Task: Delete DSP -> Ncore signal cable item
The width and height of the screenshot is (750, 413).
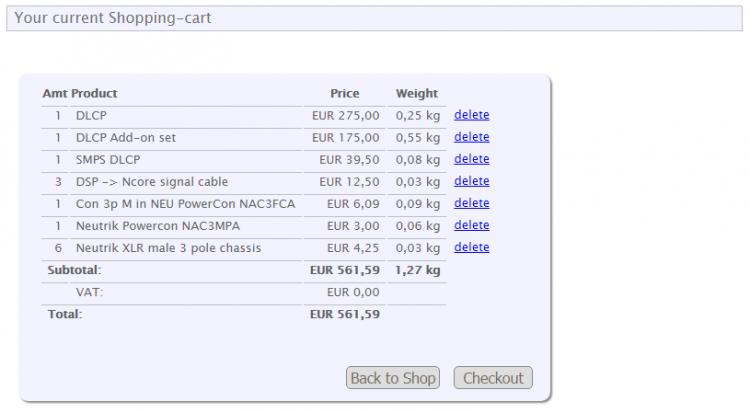Action: click(471, 181)
